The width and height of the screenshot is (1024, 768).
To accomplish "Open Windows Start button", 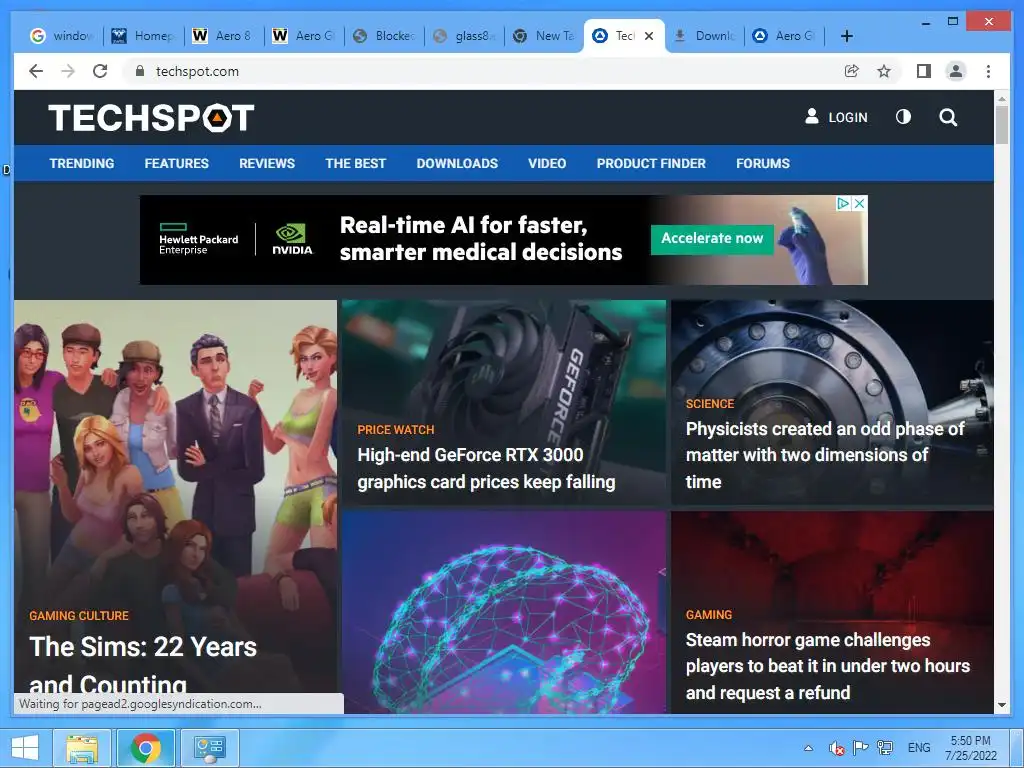I will 25,748.
